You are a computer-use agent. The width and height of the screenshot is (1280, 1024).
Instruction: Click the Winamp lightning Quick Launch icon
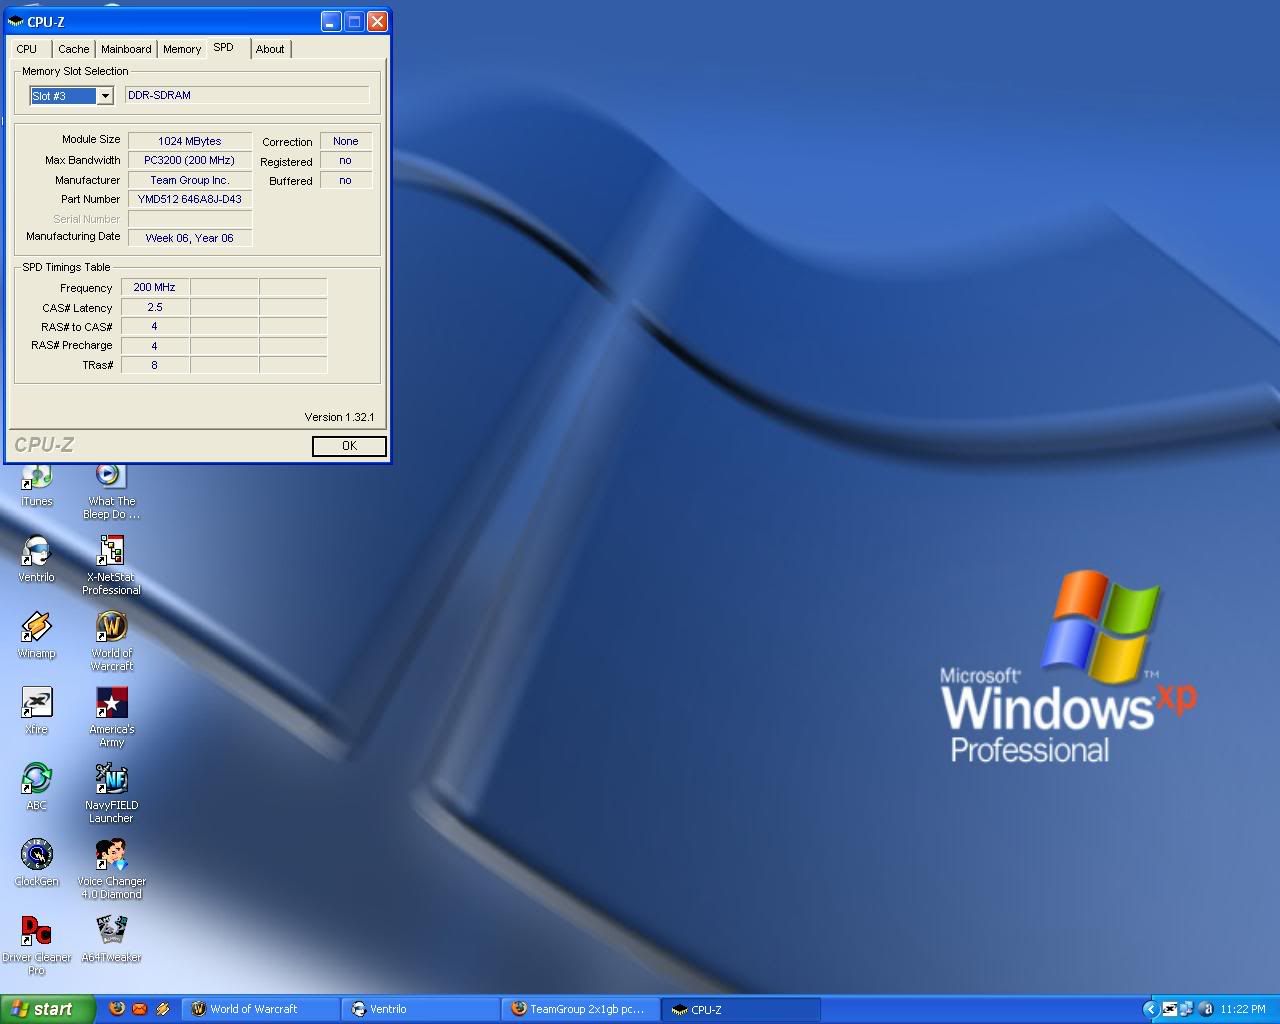(162, 1009)
